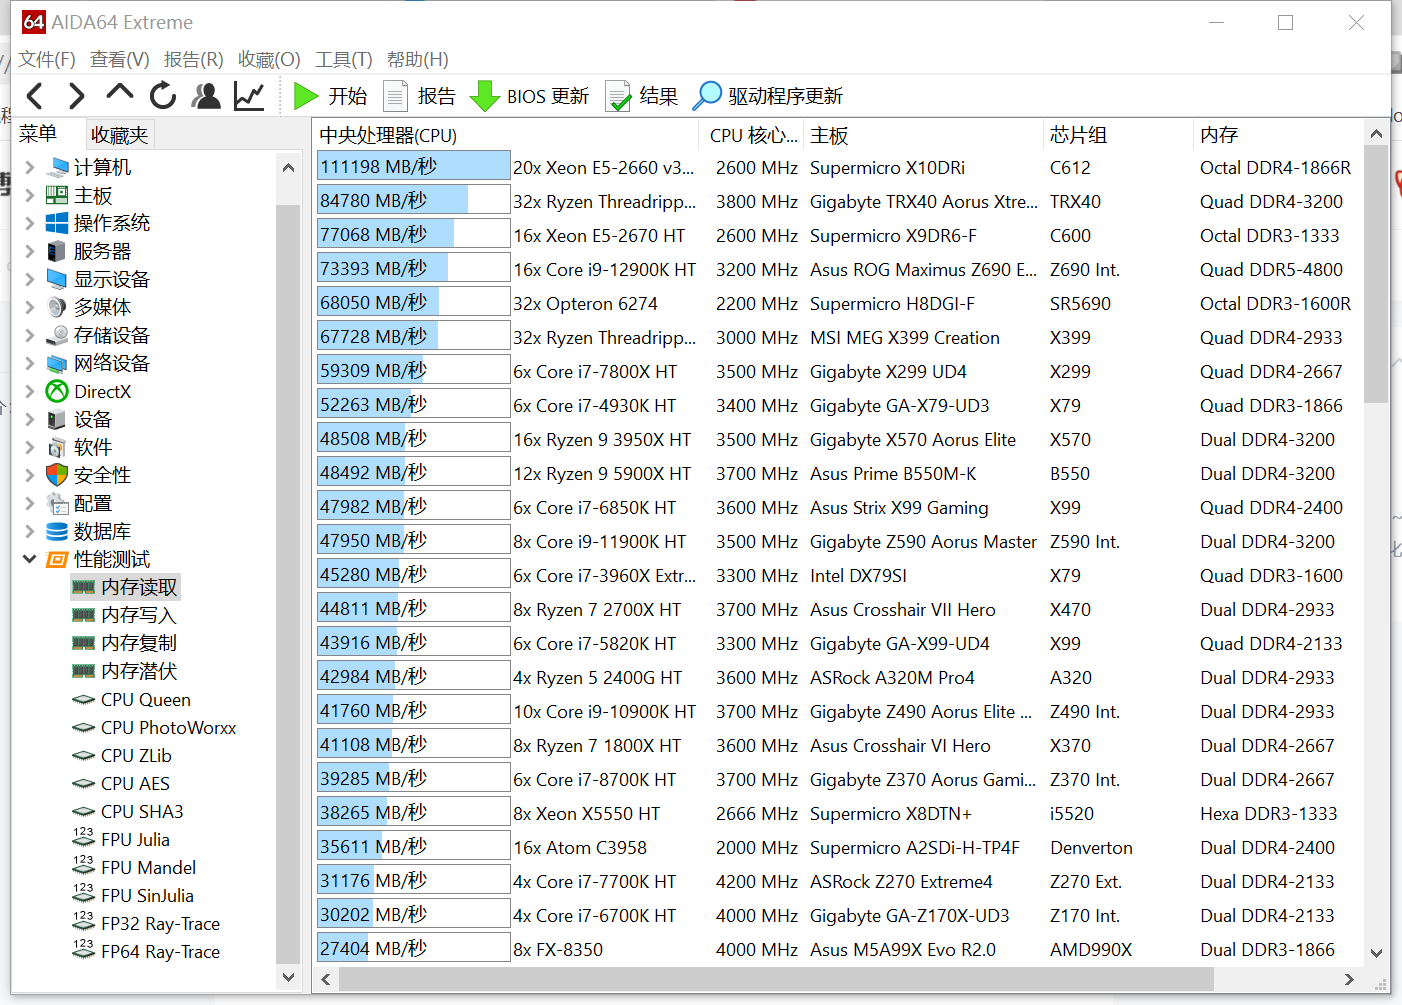This screenshot has width=1402, height=1005.
Task: Switch to the 收藏夹 tab
Action: [119, 135]
